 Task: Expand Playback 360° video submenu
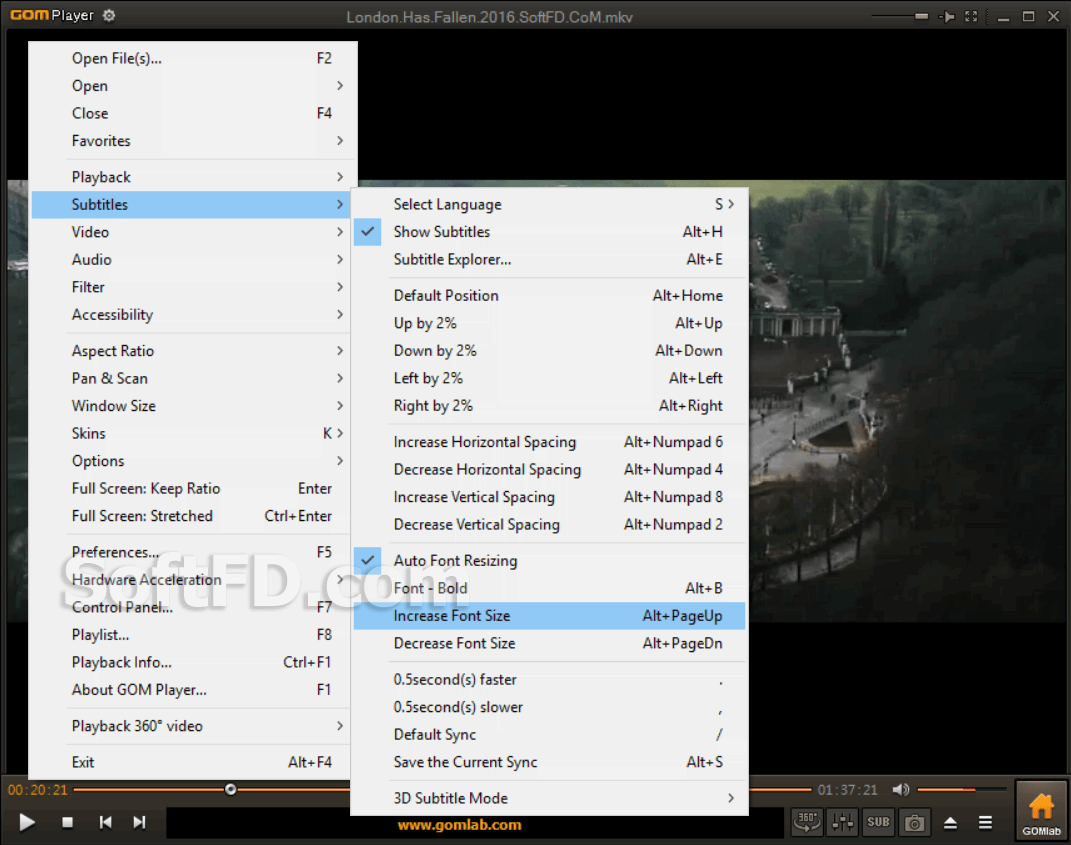click(x=191, y=725)
